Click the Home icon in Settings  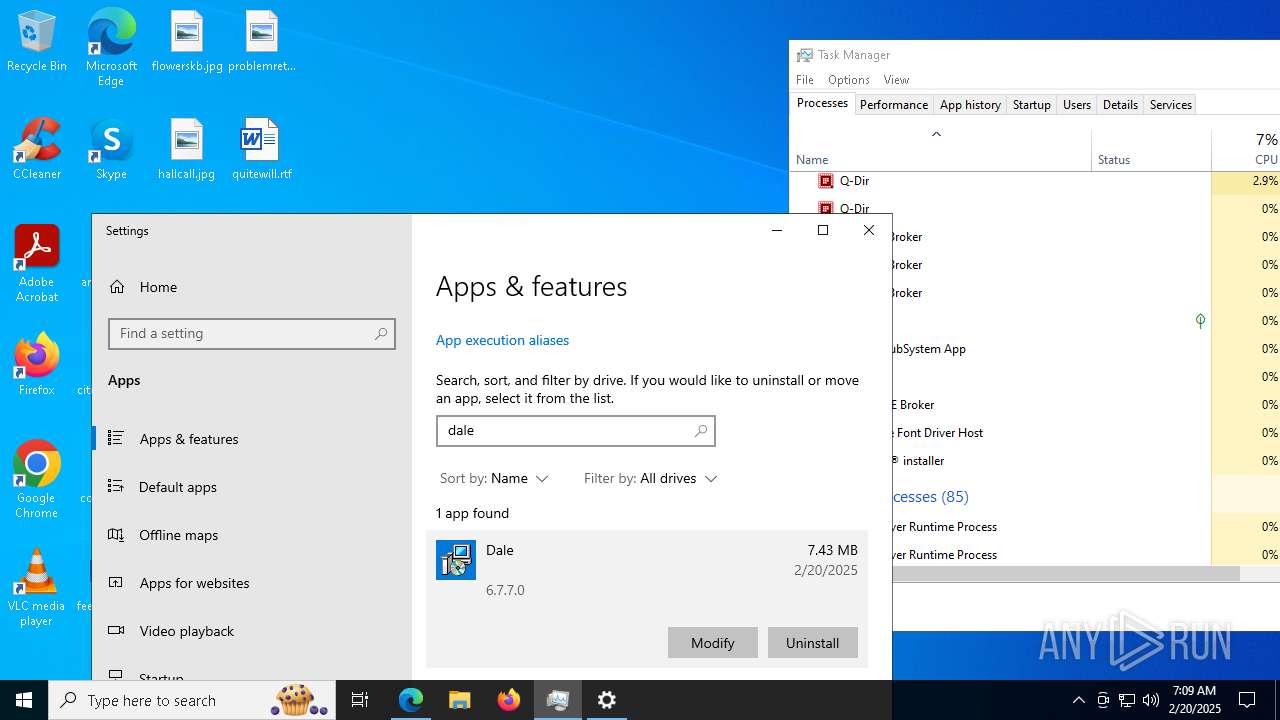(118, 287)
